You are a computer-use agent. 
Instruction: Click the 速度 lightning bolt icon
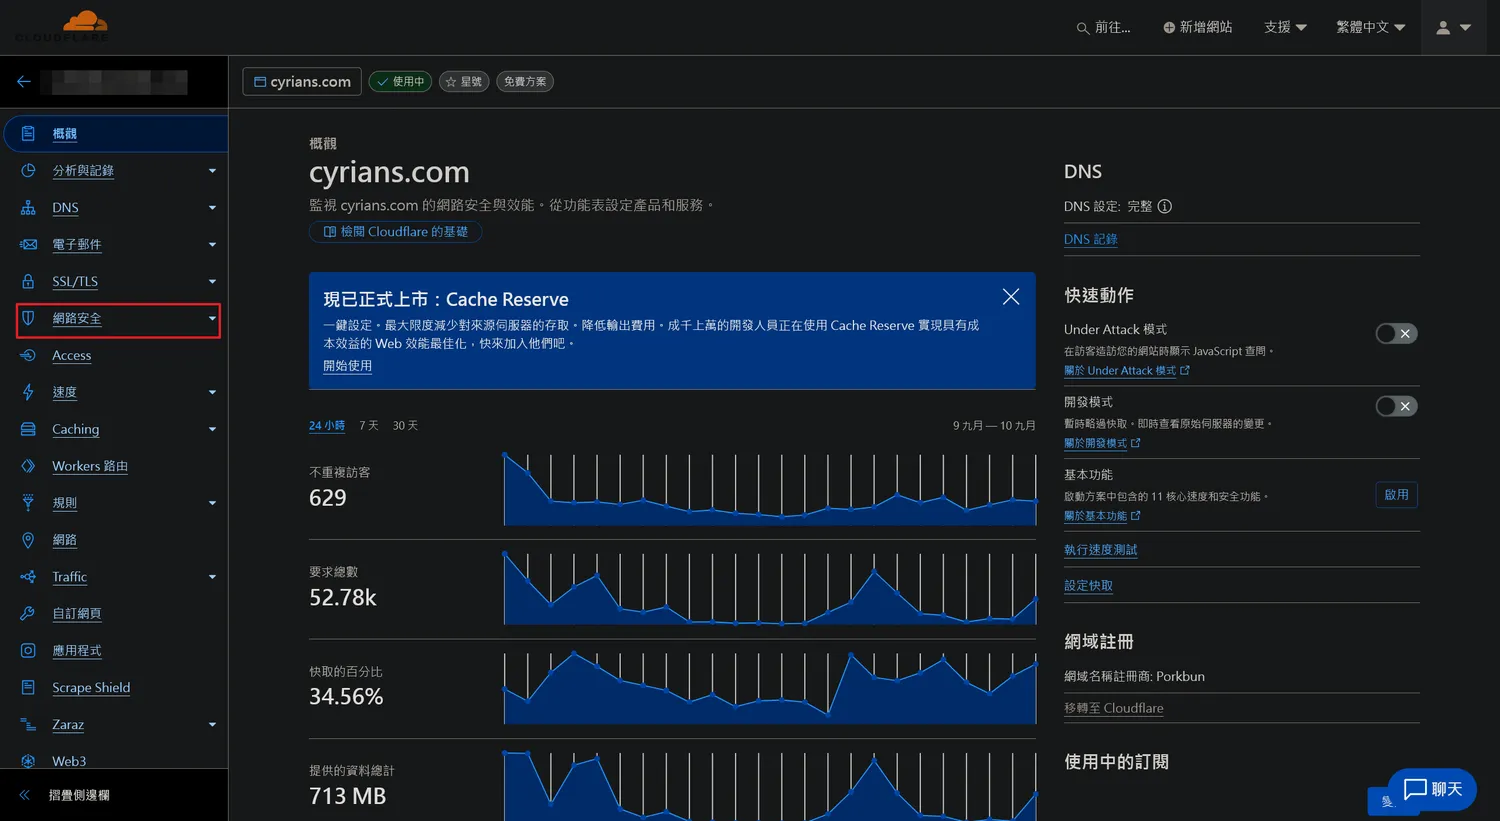(28, 392)
